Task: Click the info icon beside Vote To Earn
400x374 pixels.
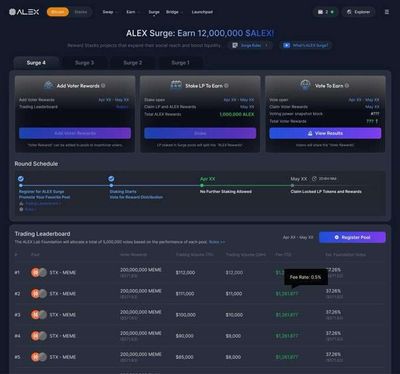Action: tap(347, 86)
